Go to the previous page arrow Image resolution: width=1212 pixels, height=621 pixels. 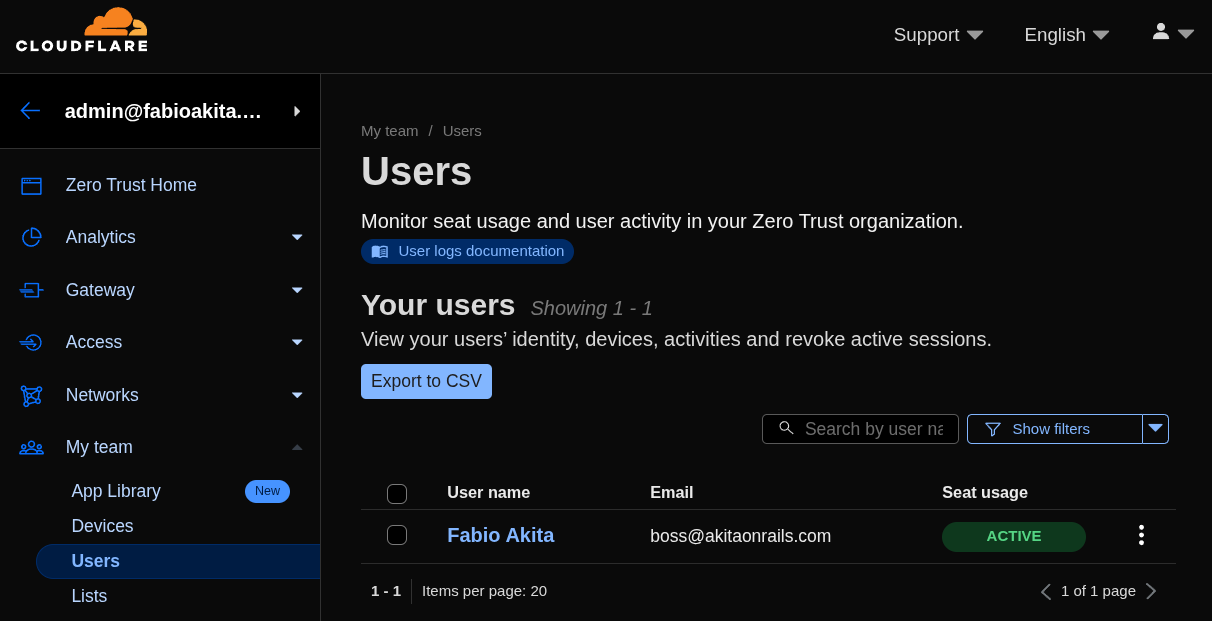coord(1046,591)
